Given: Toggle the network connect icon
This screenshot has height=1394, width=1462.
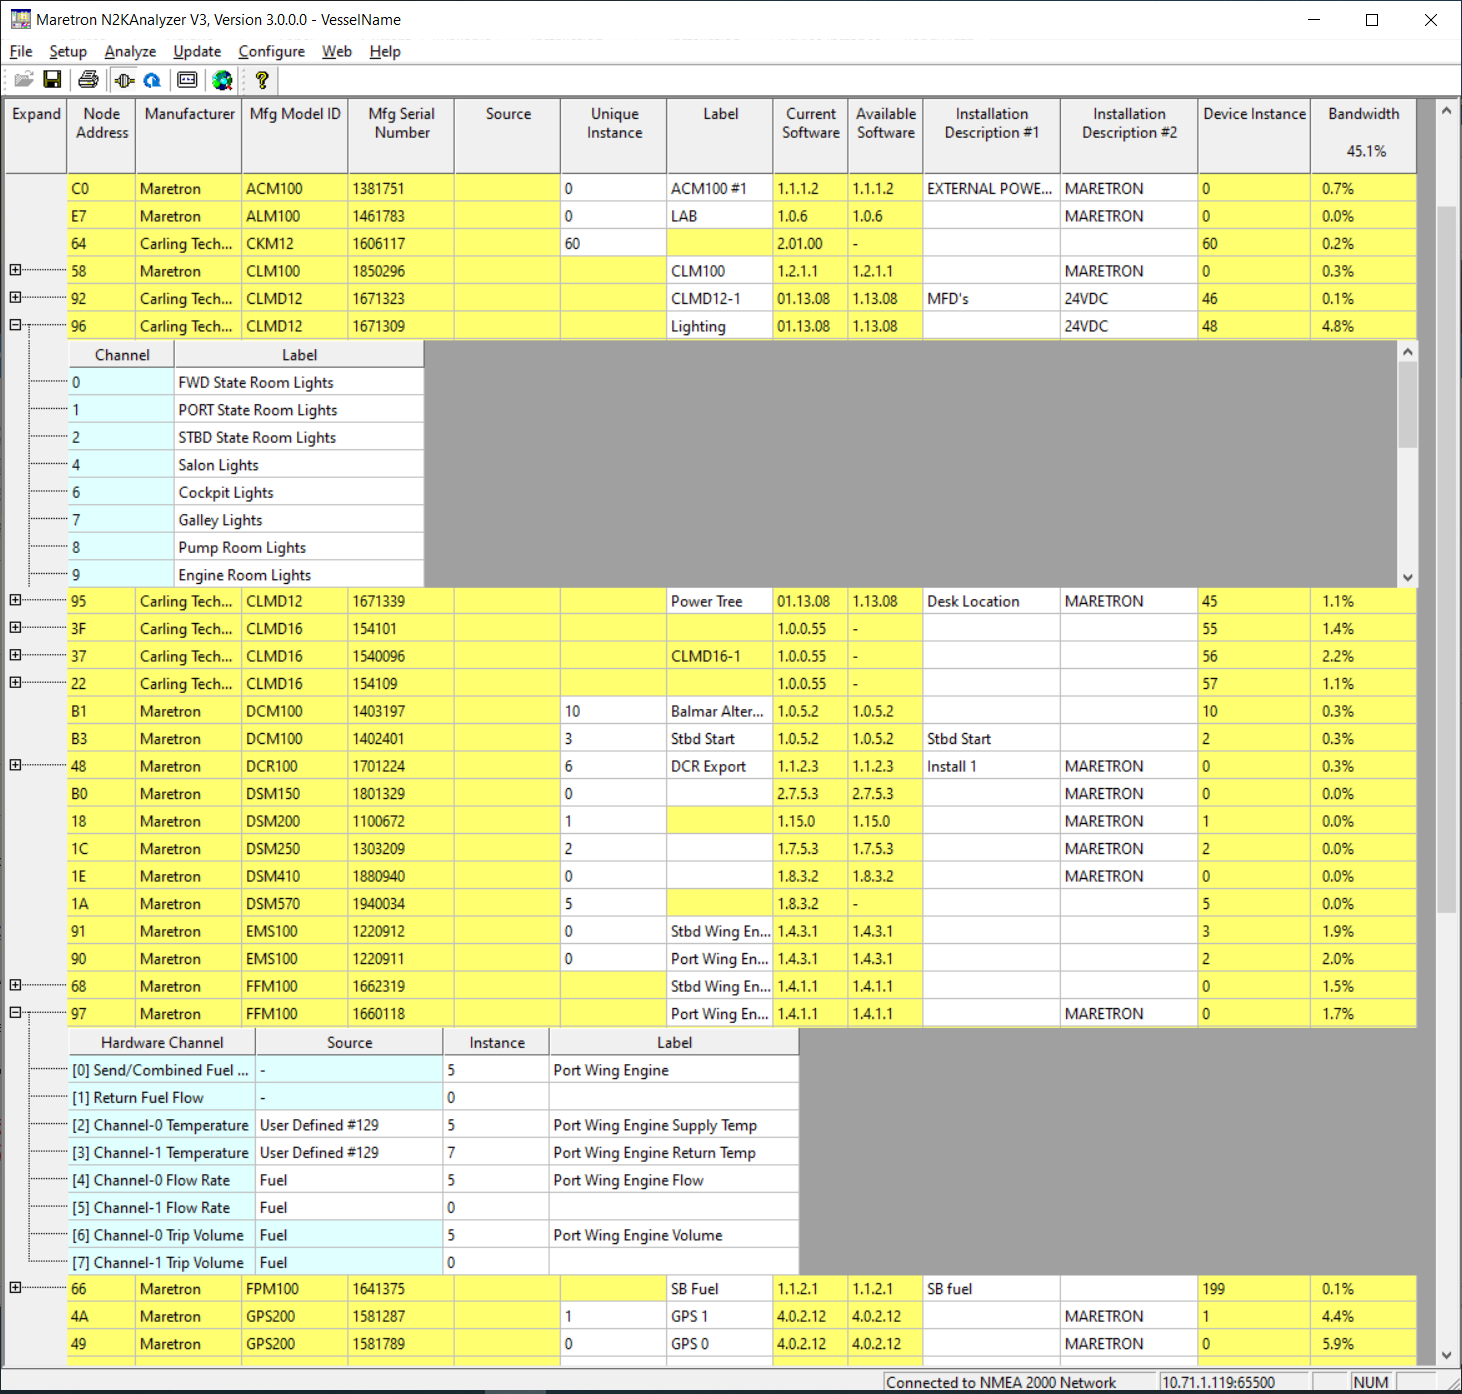Looking at the screenshot, I should tap(124, 80).
